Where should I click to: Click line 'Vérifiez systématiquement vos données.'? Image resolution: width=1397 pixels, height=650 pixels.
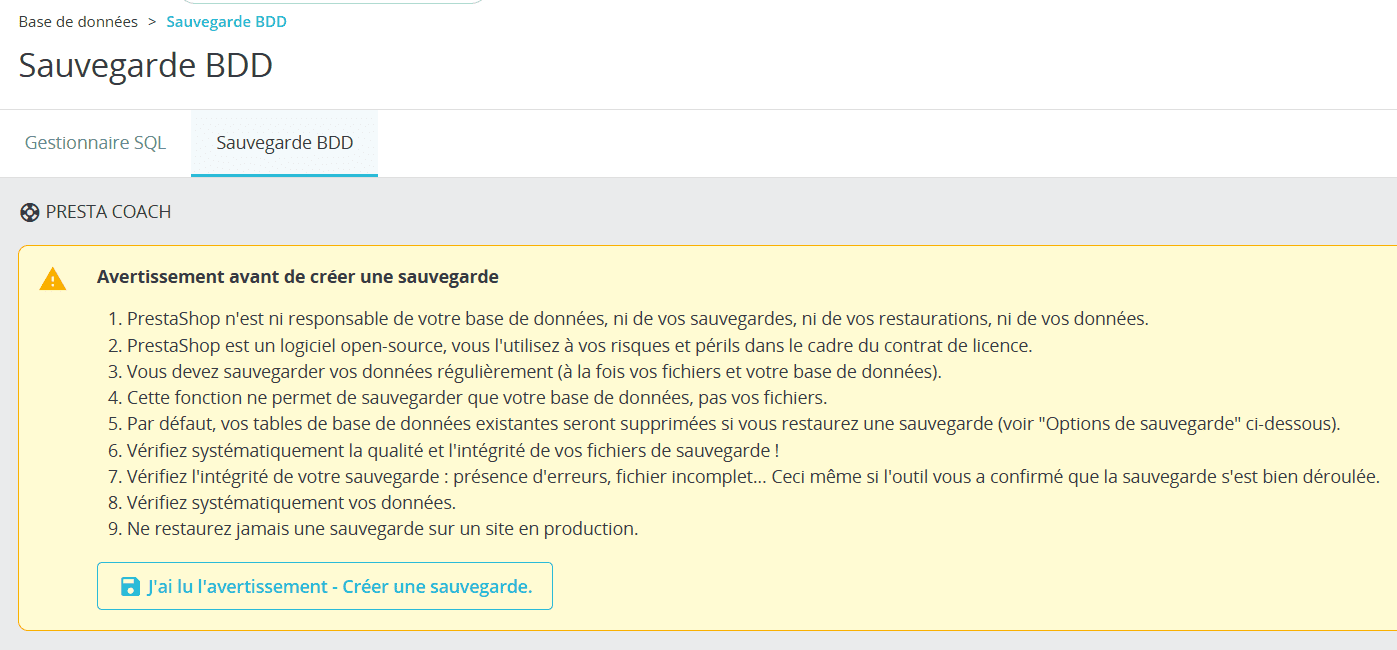click(x=291, y=502)
